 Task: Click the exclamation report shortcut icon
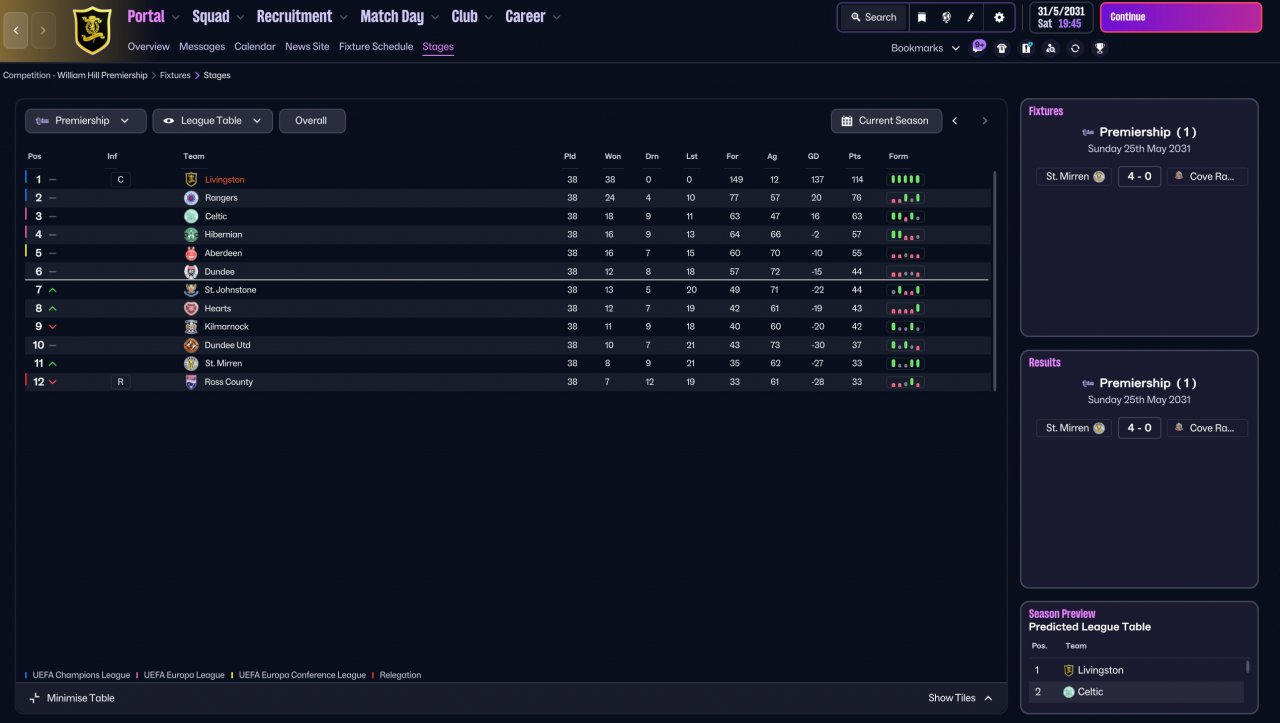pos(1026,48)
